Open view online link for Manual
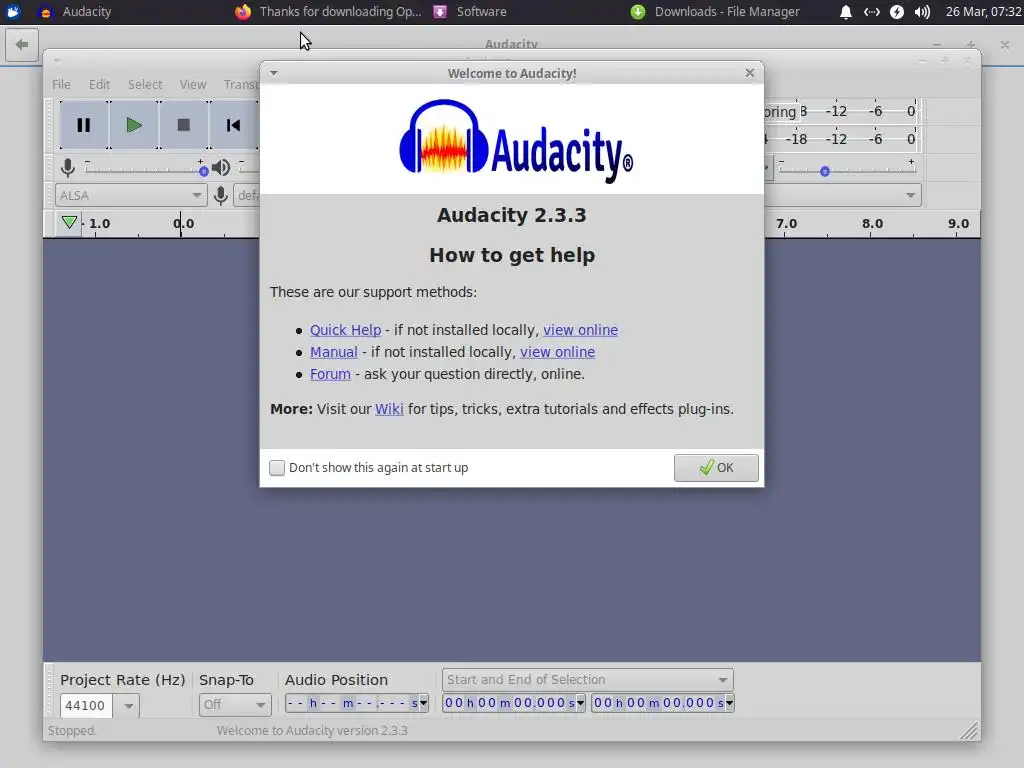The width and height of the screenshot is (1024, 768). 557,352
